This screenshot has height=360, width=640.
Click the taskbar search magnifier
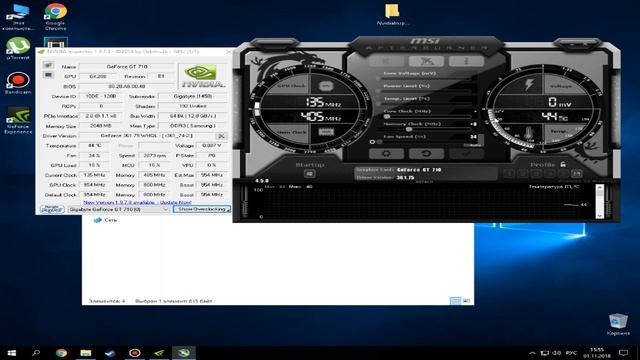[x=36, y=353]
